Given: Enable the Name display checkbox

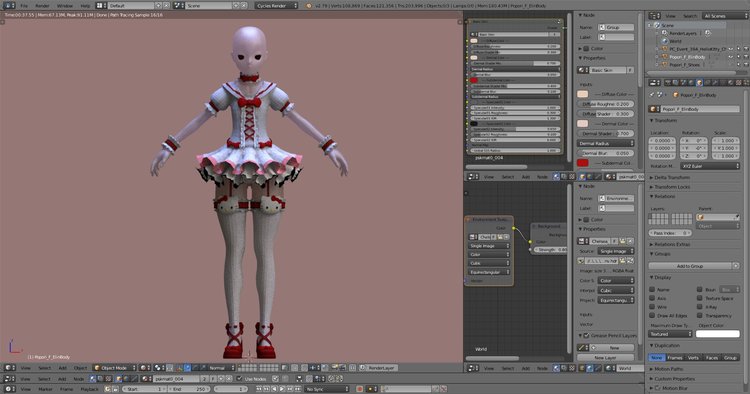Looking at the screenshot, I should pyautogui.click(x=652, y=289).
